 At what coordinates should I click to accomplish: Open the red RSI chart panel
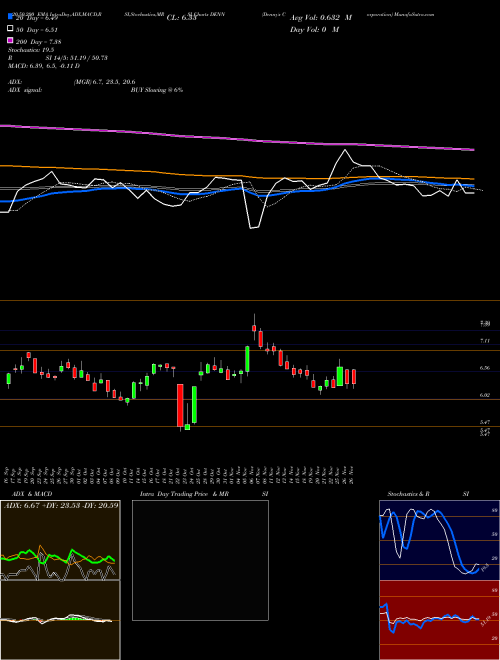pyautogui.click(x=439, y=620)
